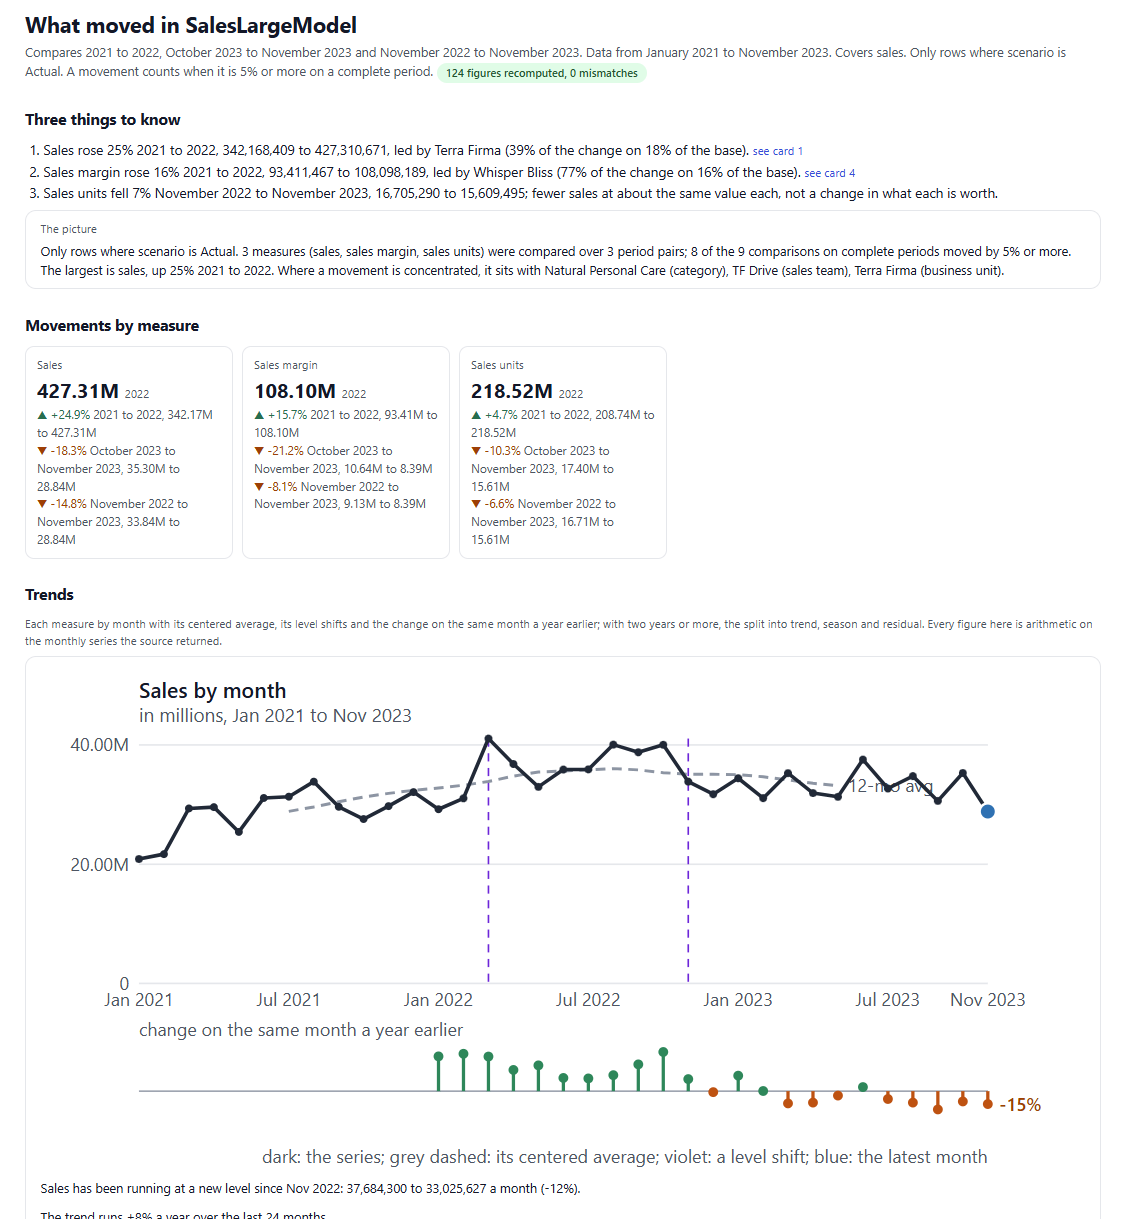The height and width of the screenshot is (1219, 1129).
Task: Select the Sales margin 108.10M value
Action: [x=295, y=391]
